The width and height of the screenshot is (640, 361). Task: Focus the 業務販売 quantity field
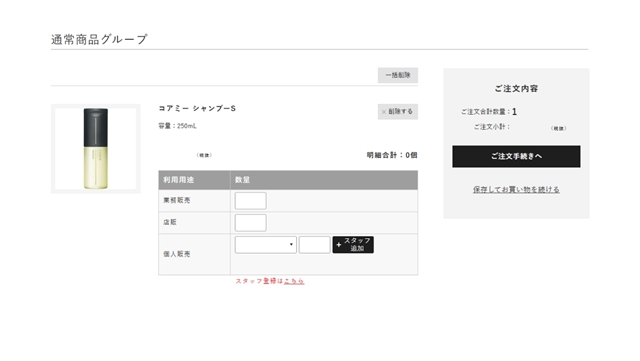251,201
